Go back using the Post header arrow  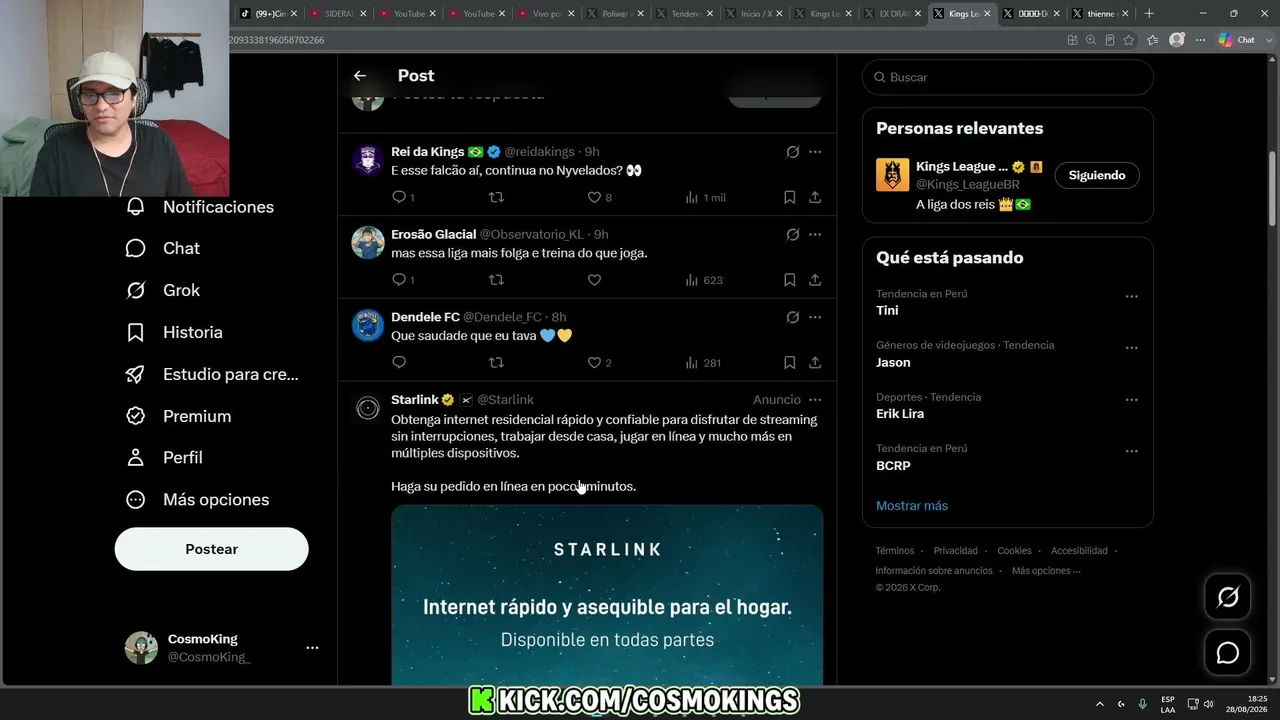(x=360, y=76)
